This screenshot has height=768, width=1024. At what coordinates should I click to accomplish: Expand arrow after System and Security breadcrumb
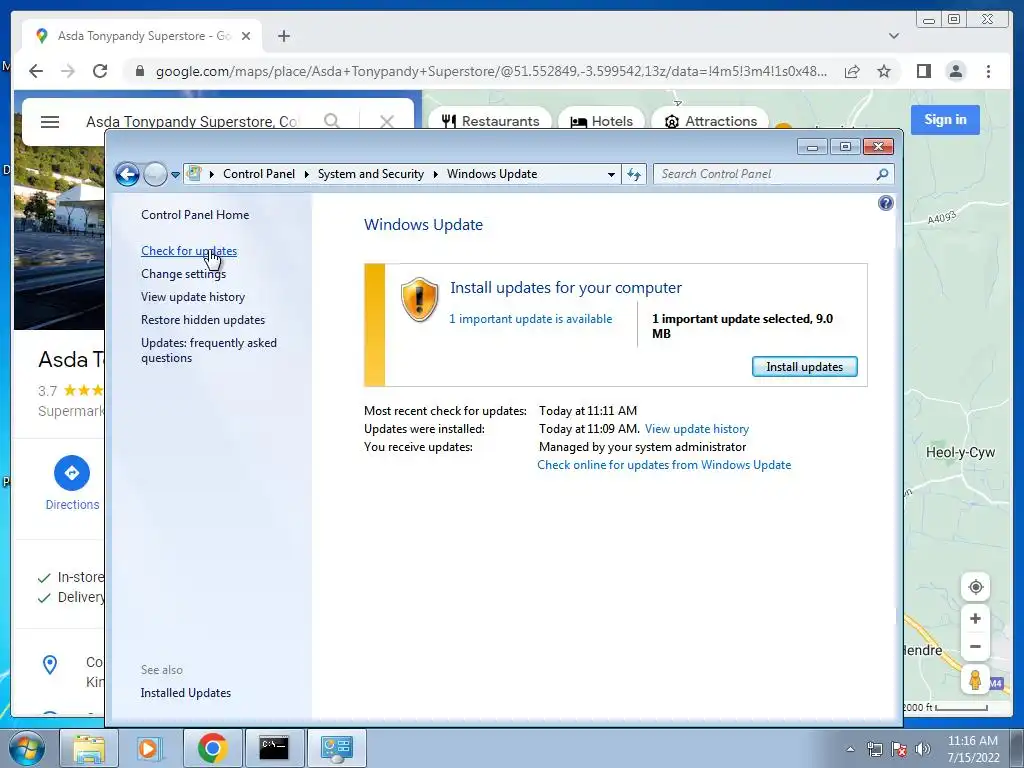[x=435, y=174]
